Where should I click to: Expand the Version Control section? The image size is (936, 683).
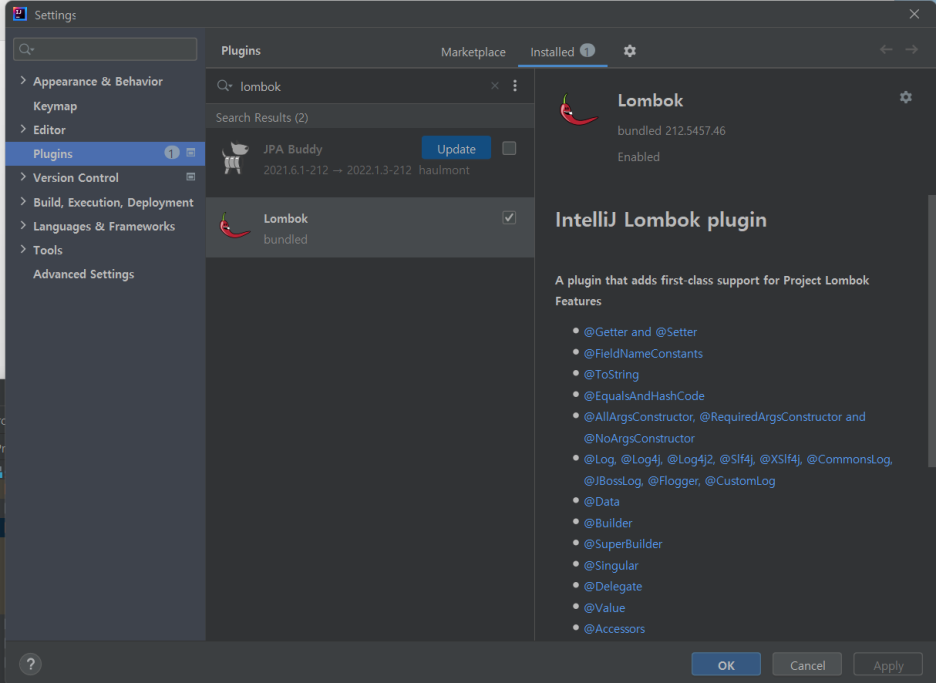pyautogui.click(x=23, y=177)
